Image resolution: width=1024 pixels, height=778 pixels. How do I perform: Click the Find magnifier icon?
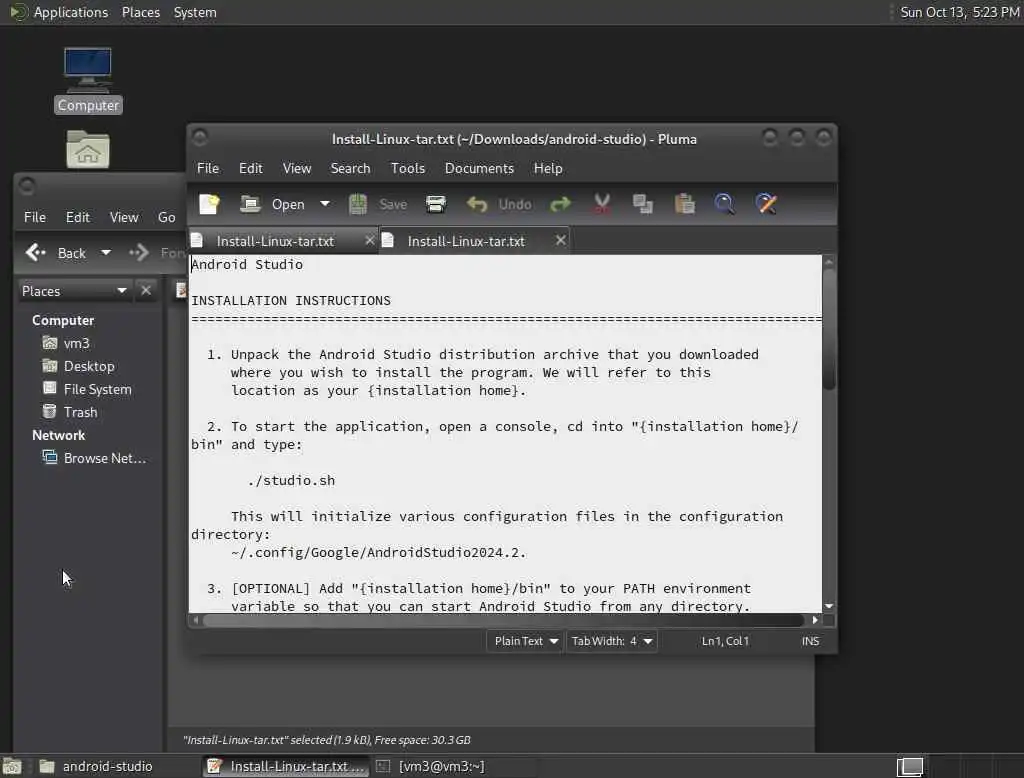(x=724, y=204)
